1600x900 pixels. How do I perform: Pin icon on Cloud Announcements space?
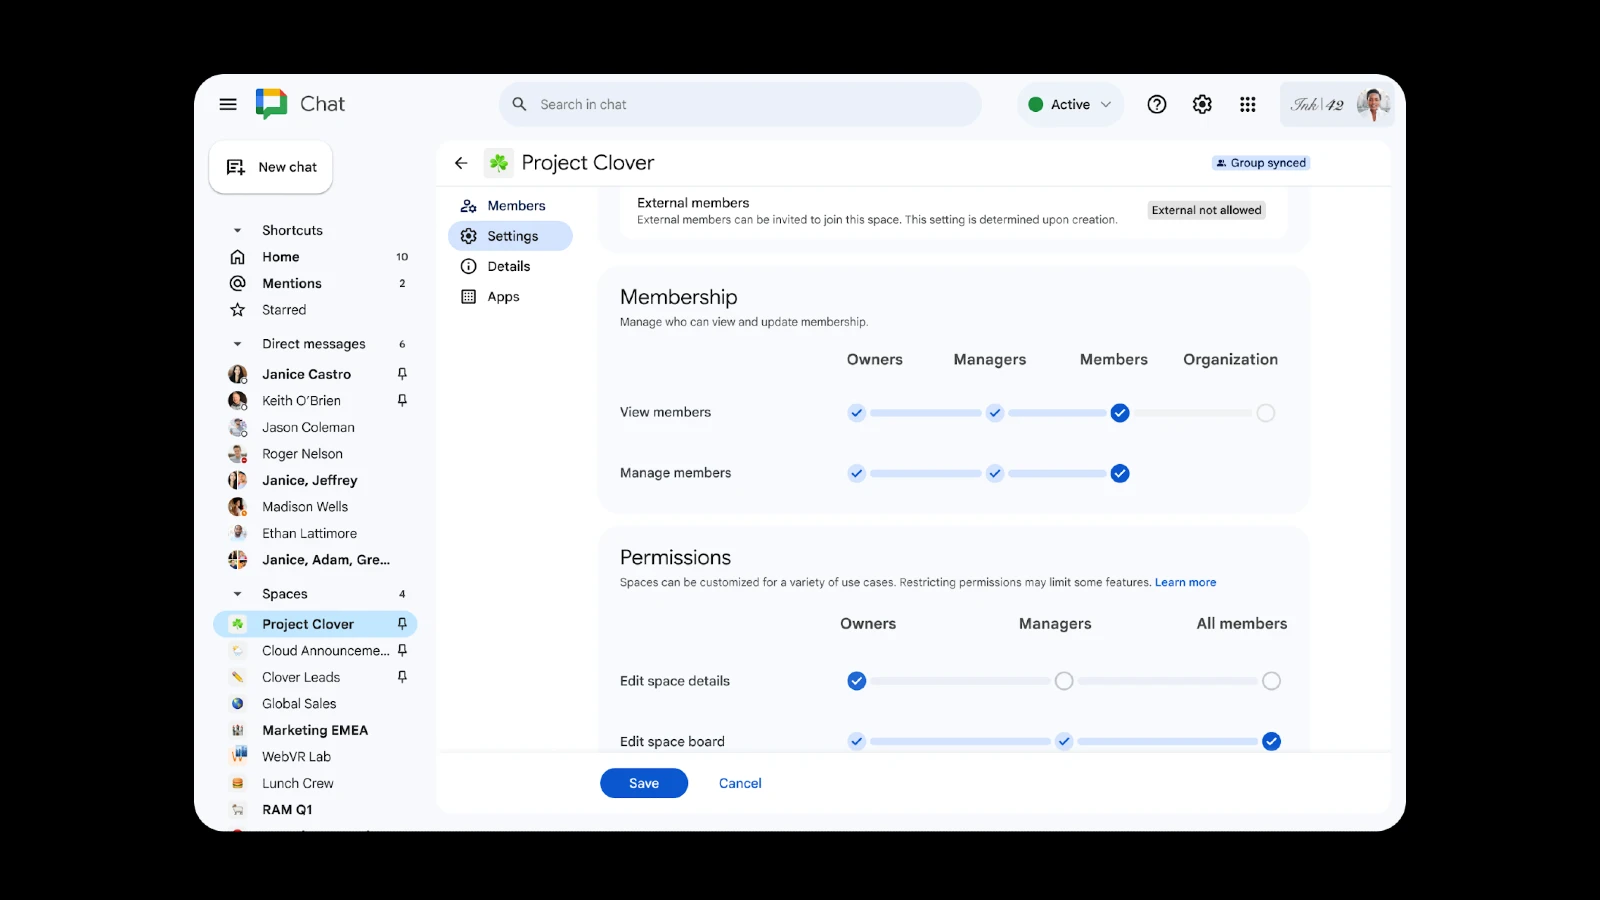click(x=402, y=650)
